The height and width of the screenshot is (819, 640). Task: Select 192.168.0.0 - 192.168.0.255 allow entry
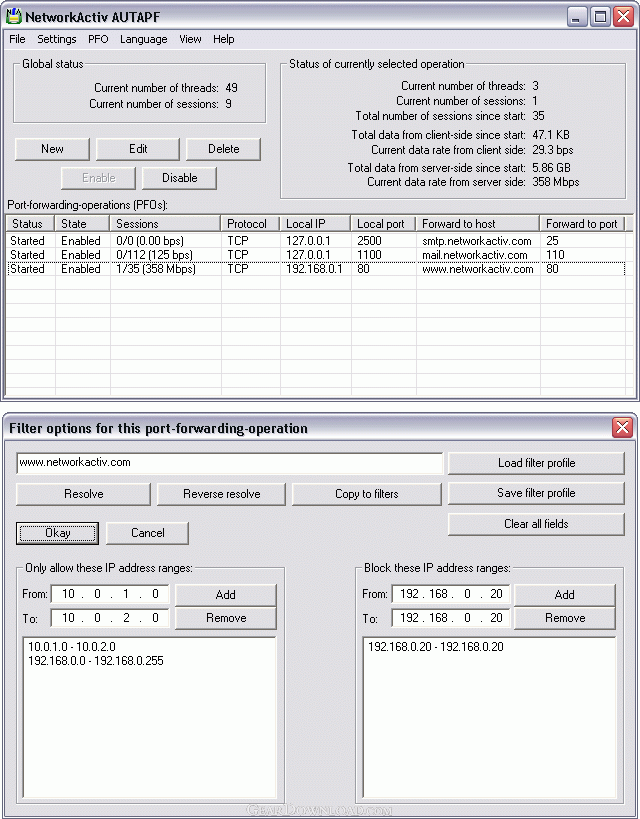tap(96, 661)
